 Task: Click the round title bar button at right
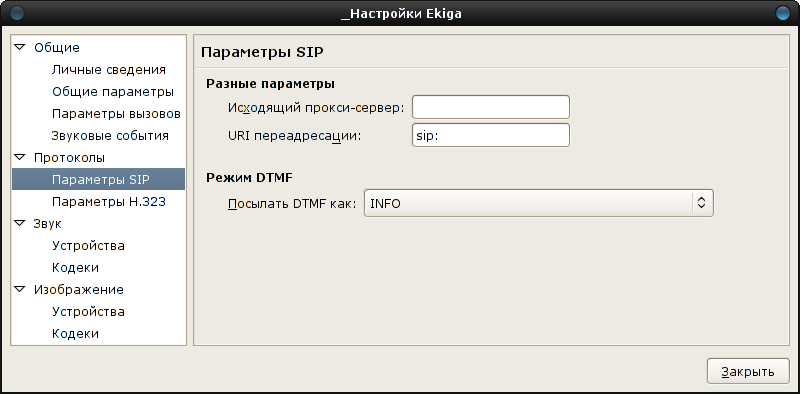782,13
